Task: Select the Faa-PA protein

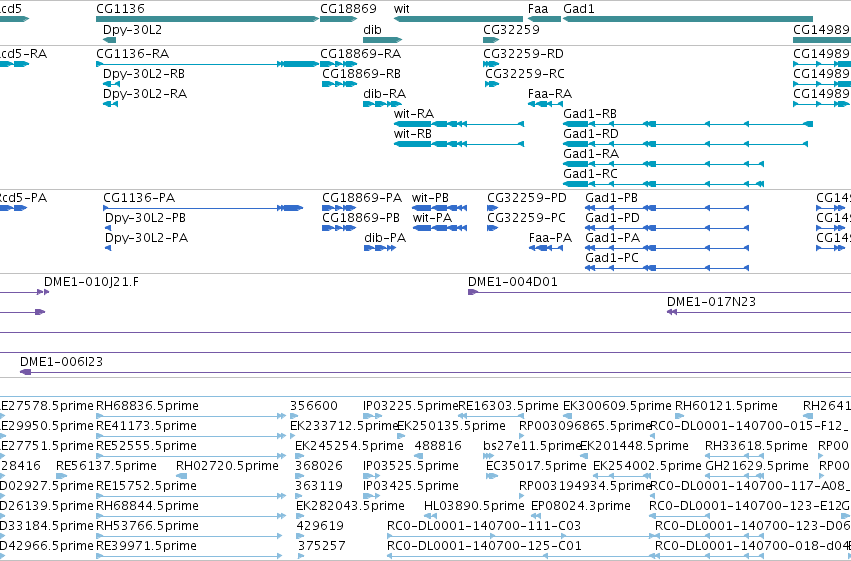Action: 546,248
